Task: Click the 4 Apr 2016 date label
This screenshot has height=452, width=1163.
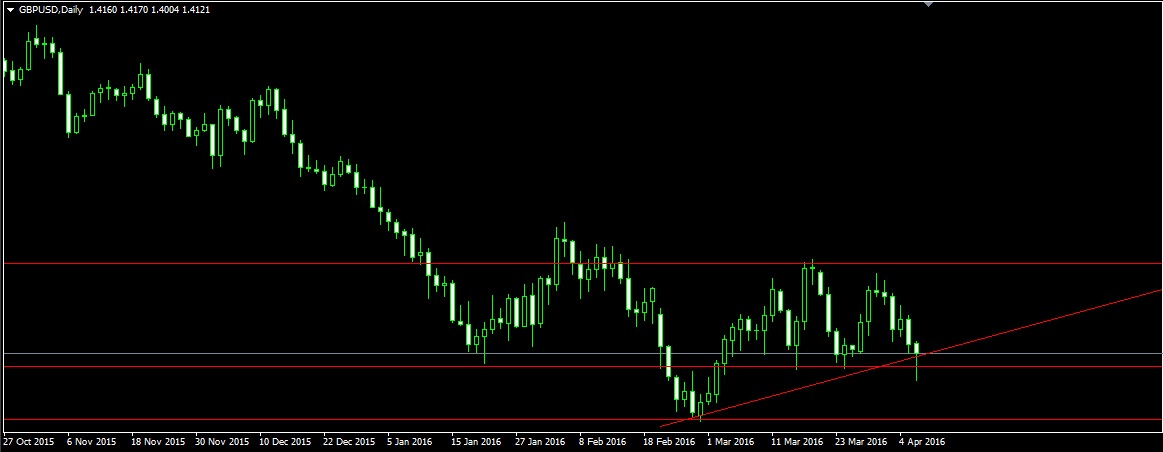Action: pyautogui.click(x=923, y=441)
